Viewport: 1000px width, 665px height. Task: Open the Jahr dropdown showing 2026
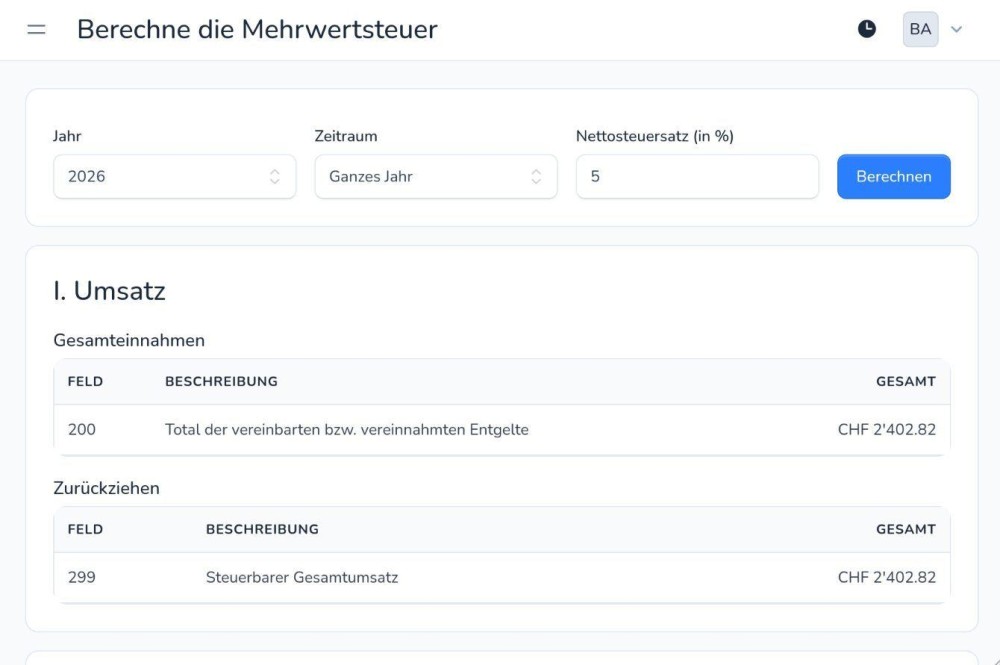[x=174, y=177]
